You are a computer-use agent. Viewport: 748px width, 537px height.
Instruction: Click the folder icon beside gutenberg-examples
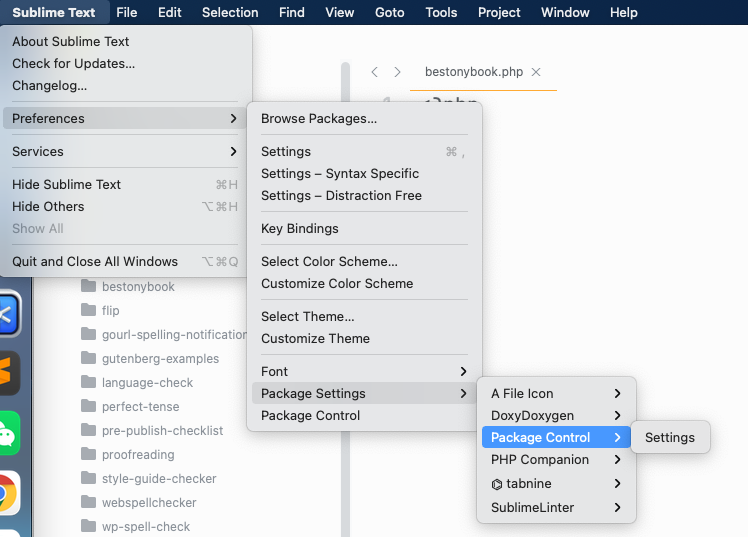coord(88,359)
